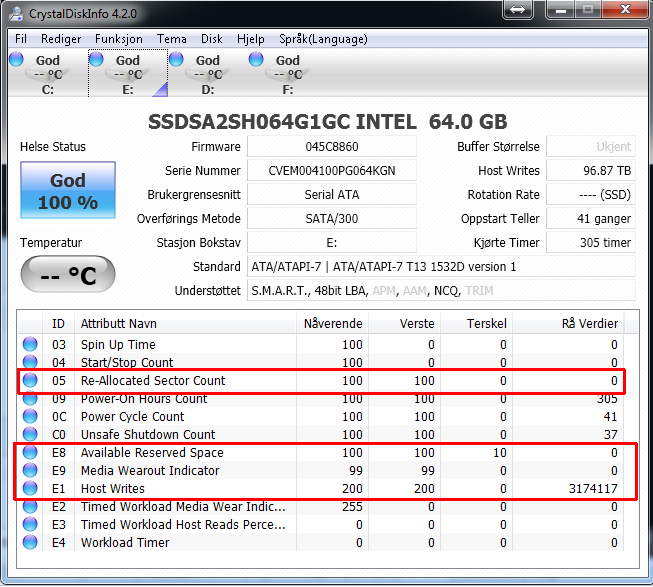Viewport: 653px width, 587px height.
Task: Click the Rotation Rate value field
Action: point(591,195)
